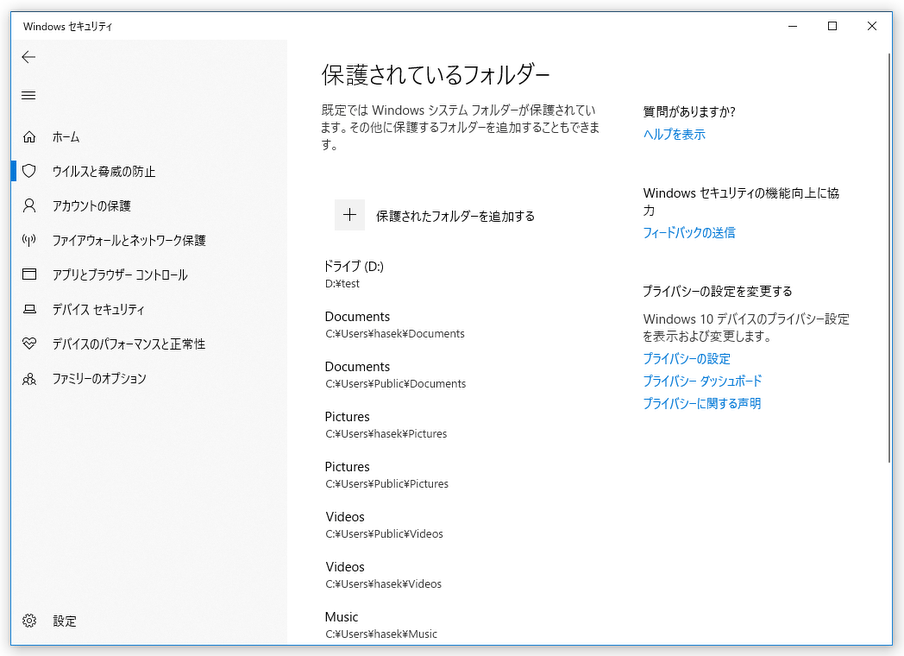
Task: Open the hamburger navigation menu
Action: 28,95
